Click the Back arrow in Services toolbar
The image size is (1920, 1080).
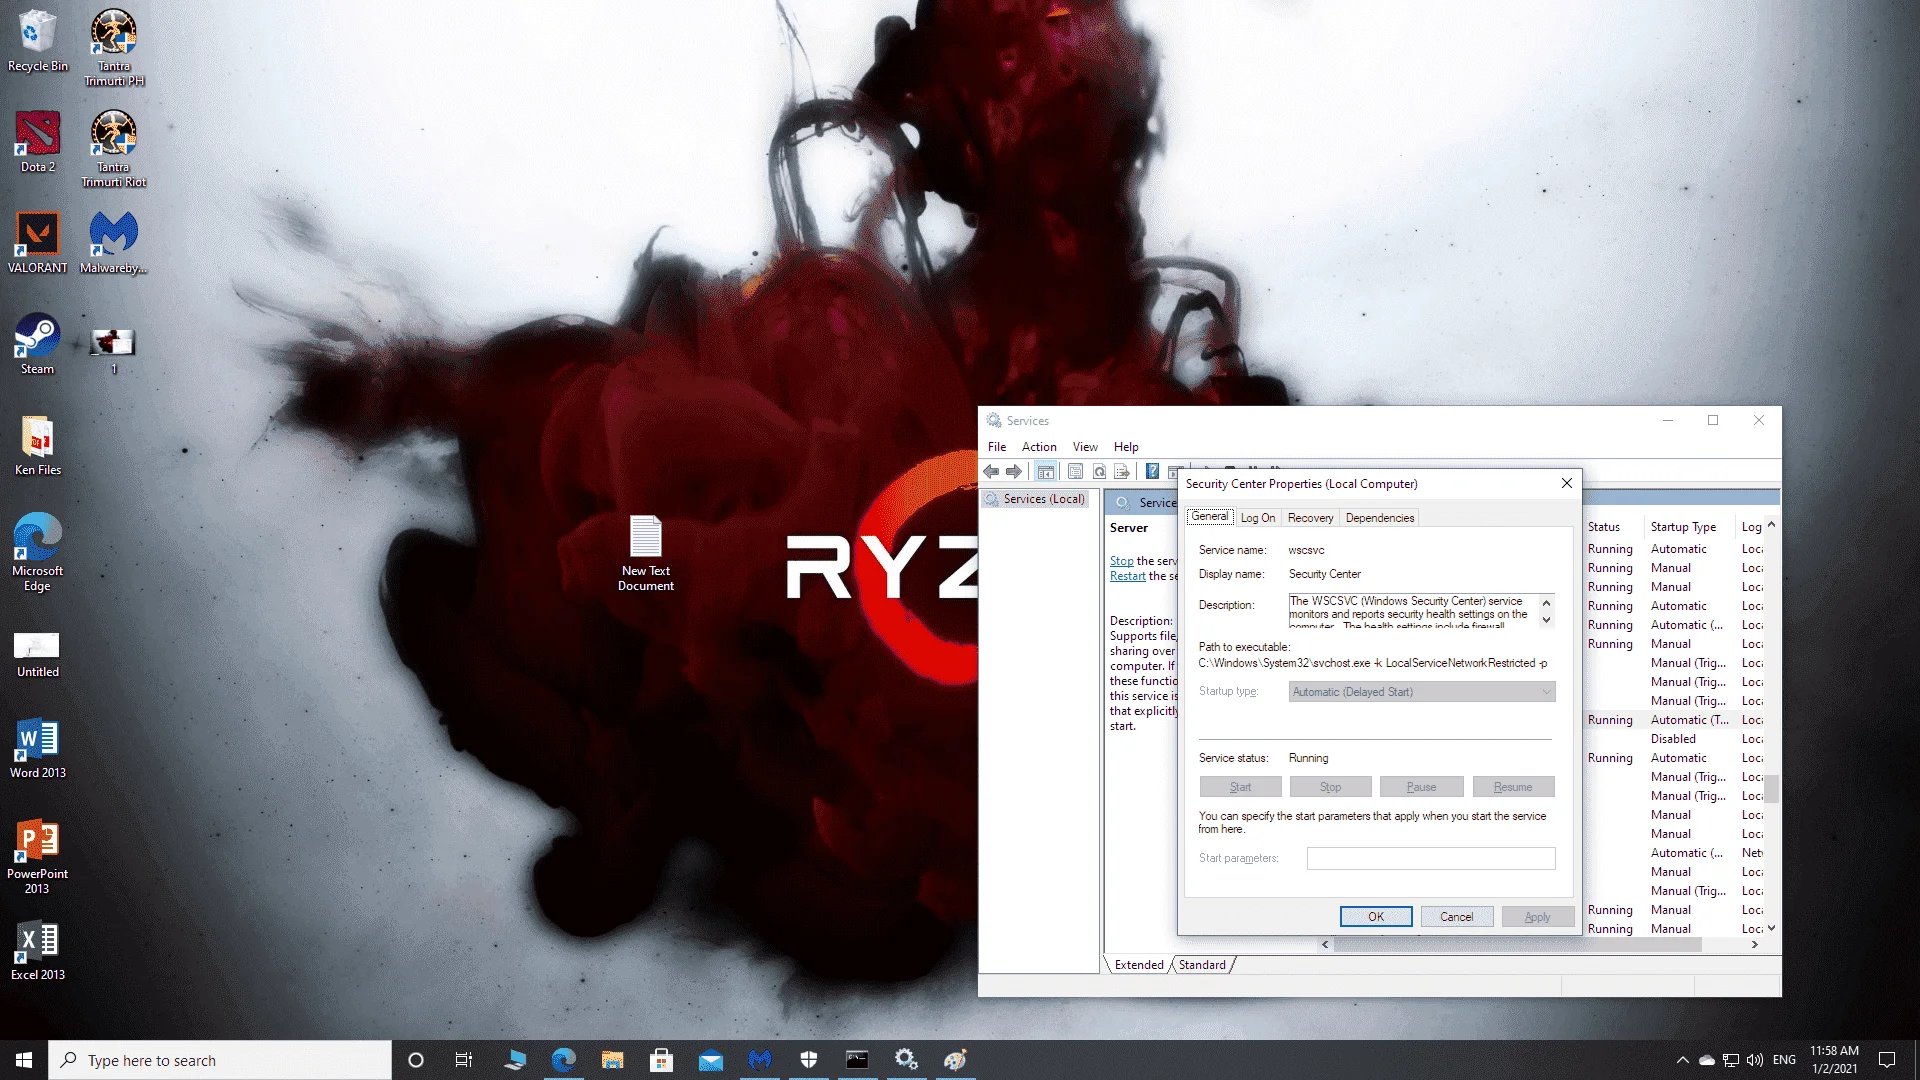pos(991,472)
